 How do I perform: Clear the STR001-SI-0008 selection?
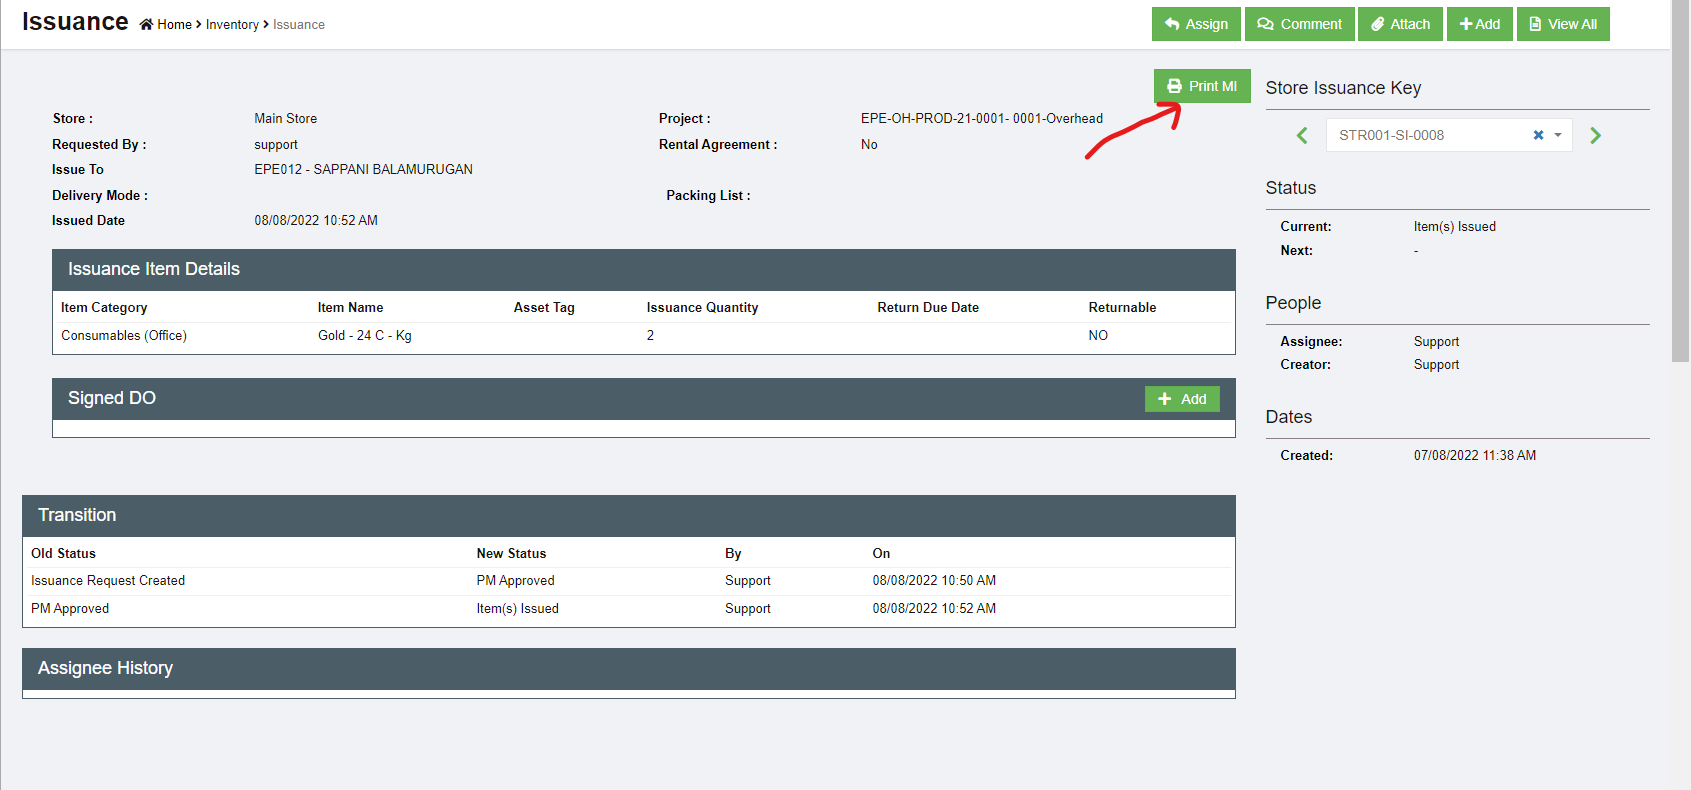pyautogui.click(x=1538, y=135)
